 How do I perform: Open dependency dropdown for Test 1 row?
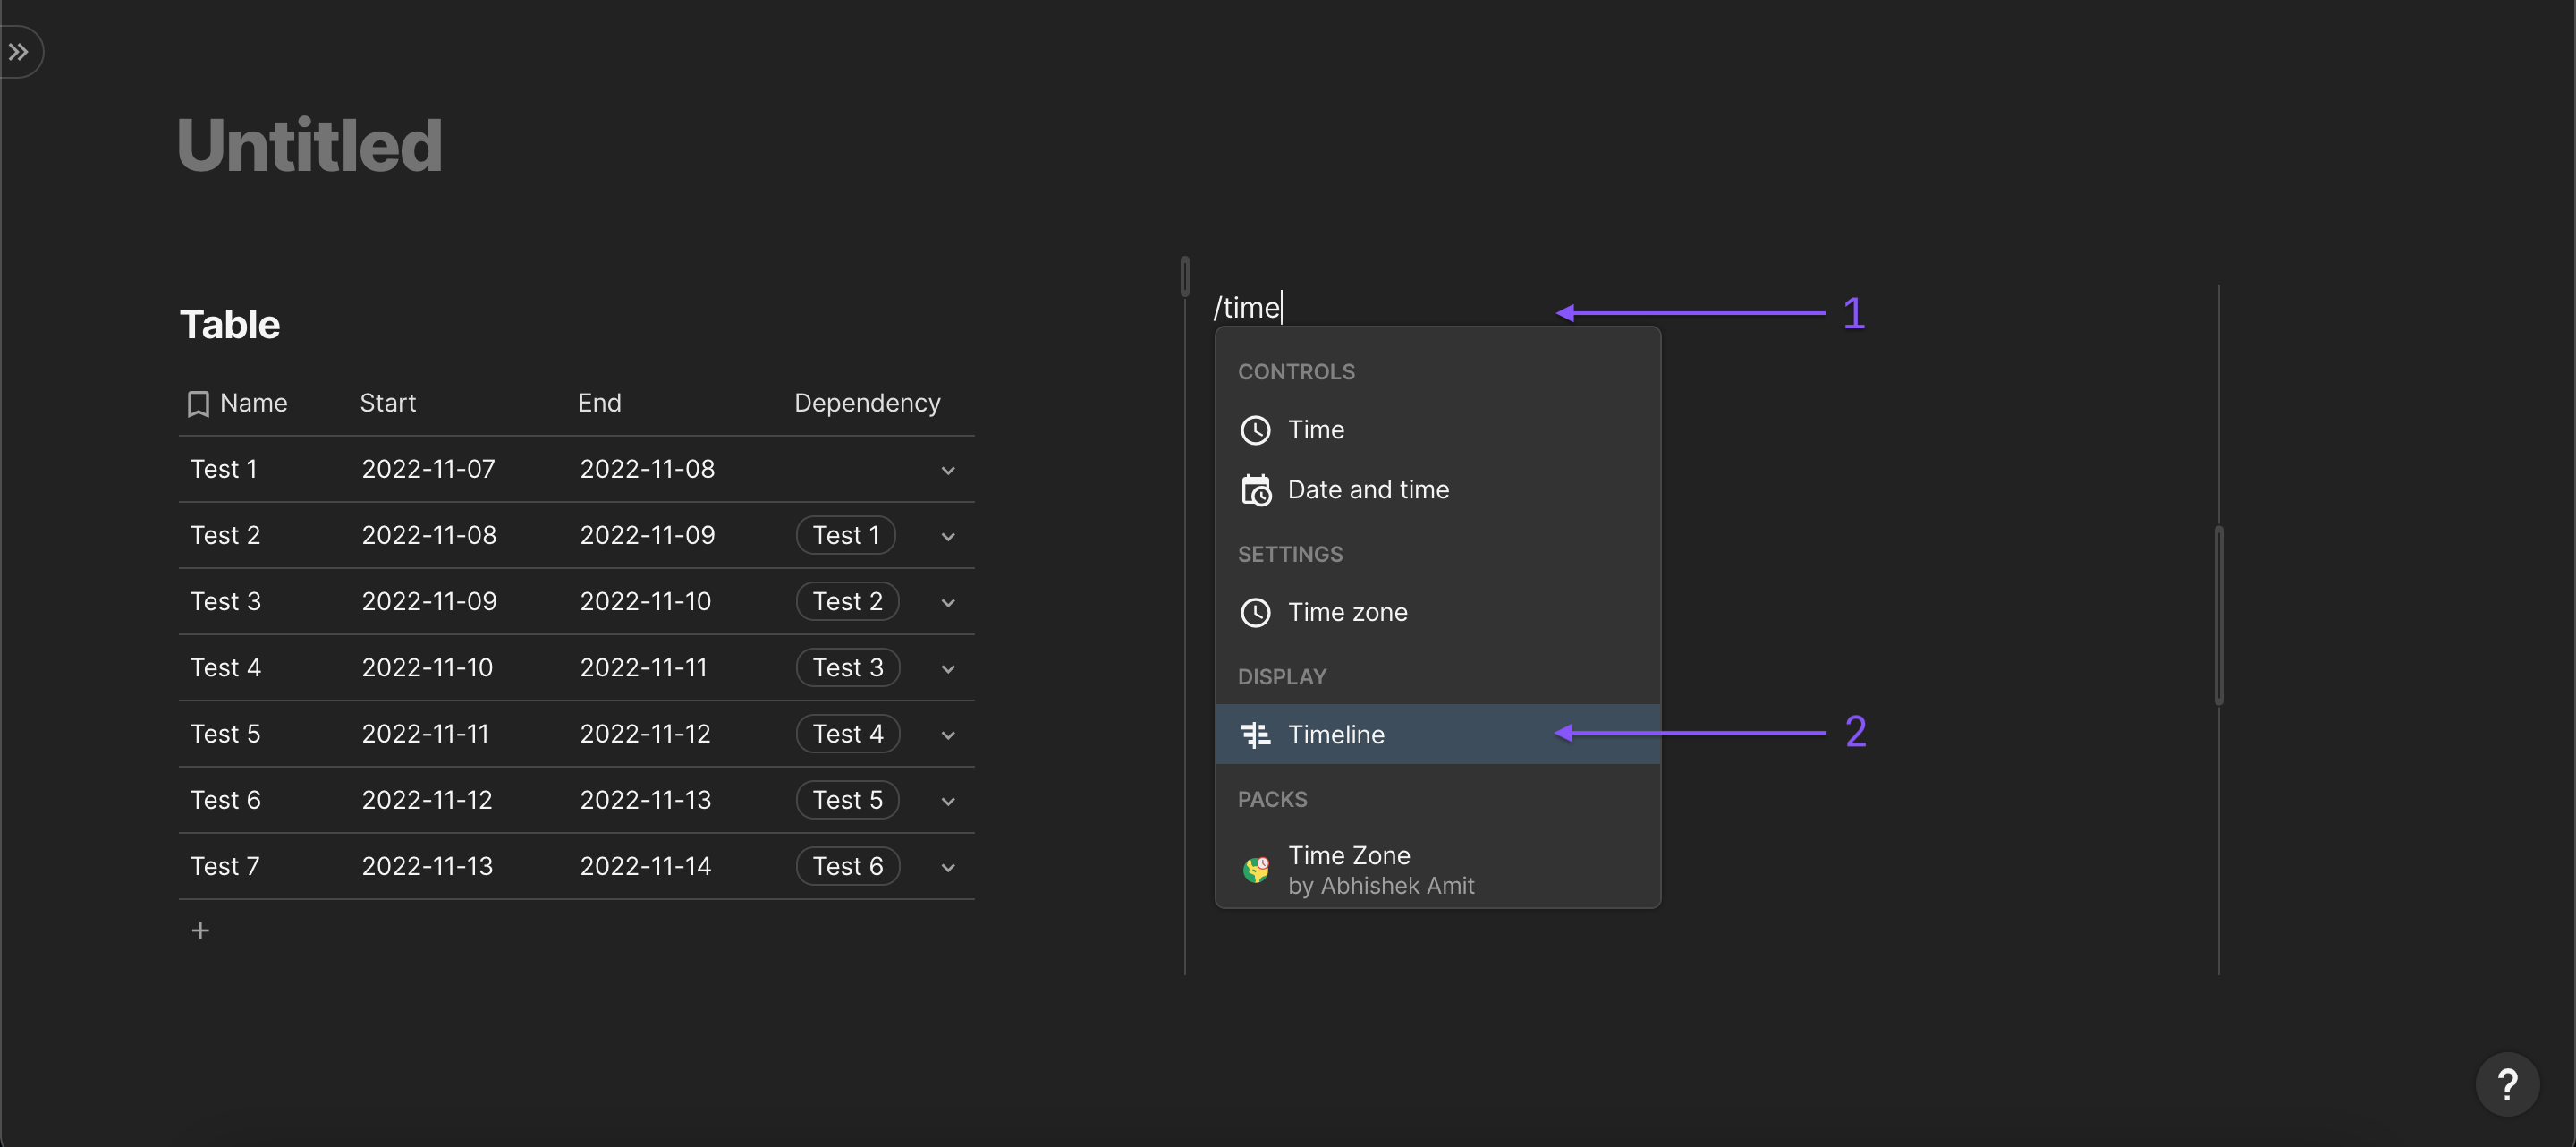coord(947,470)
